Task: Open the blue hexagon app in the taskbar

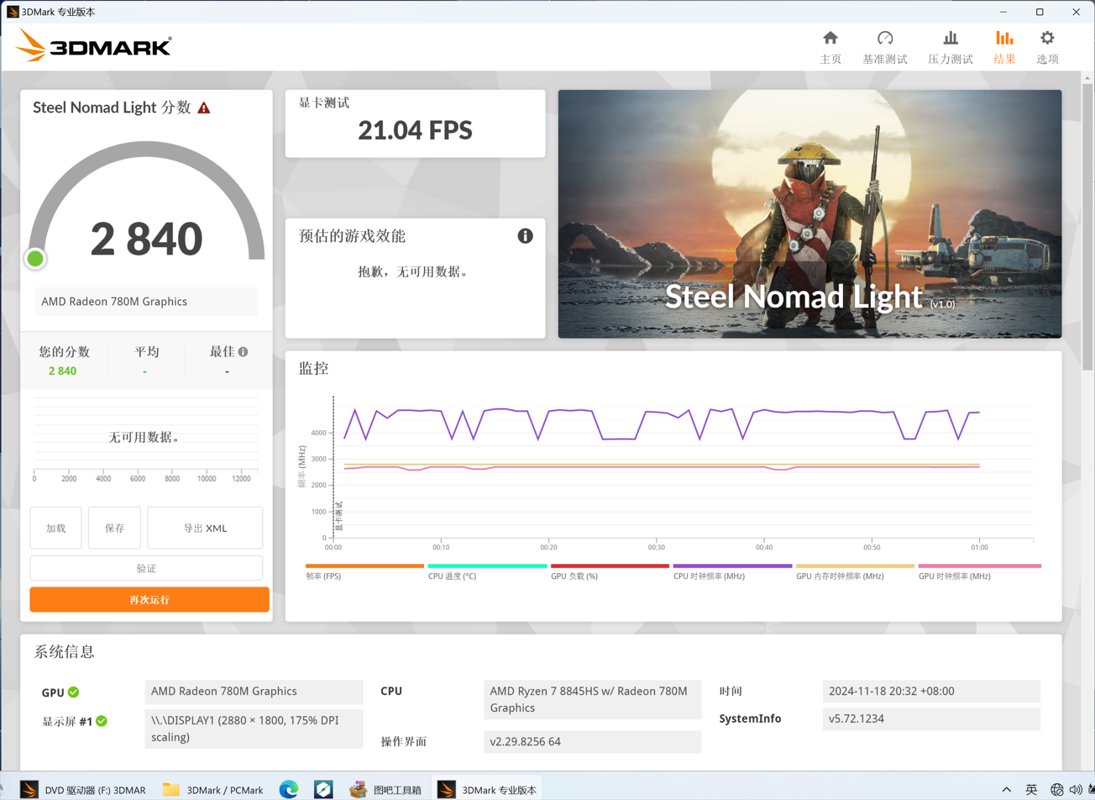Action: [x=323, y=789]
